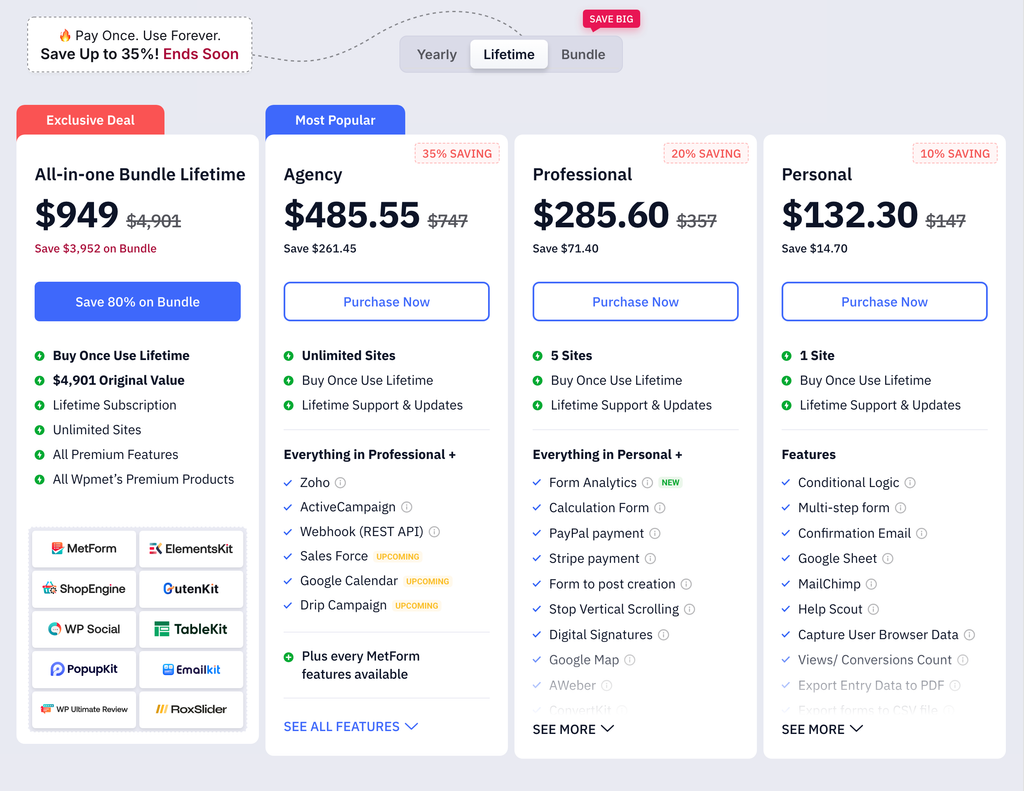Click Purchase Now for Professional plan
This screenshot has width=1024, height=791.
coord(635,302)
